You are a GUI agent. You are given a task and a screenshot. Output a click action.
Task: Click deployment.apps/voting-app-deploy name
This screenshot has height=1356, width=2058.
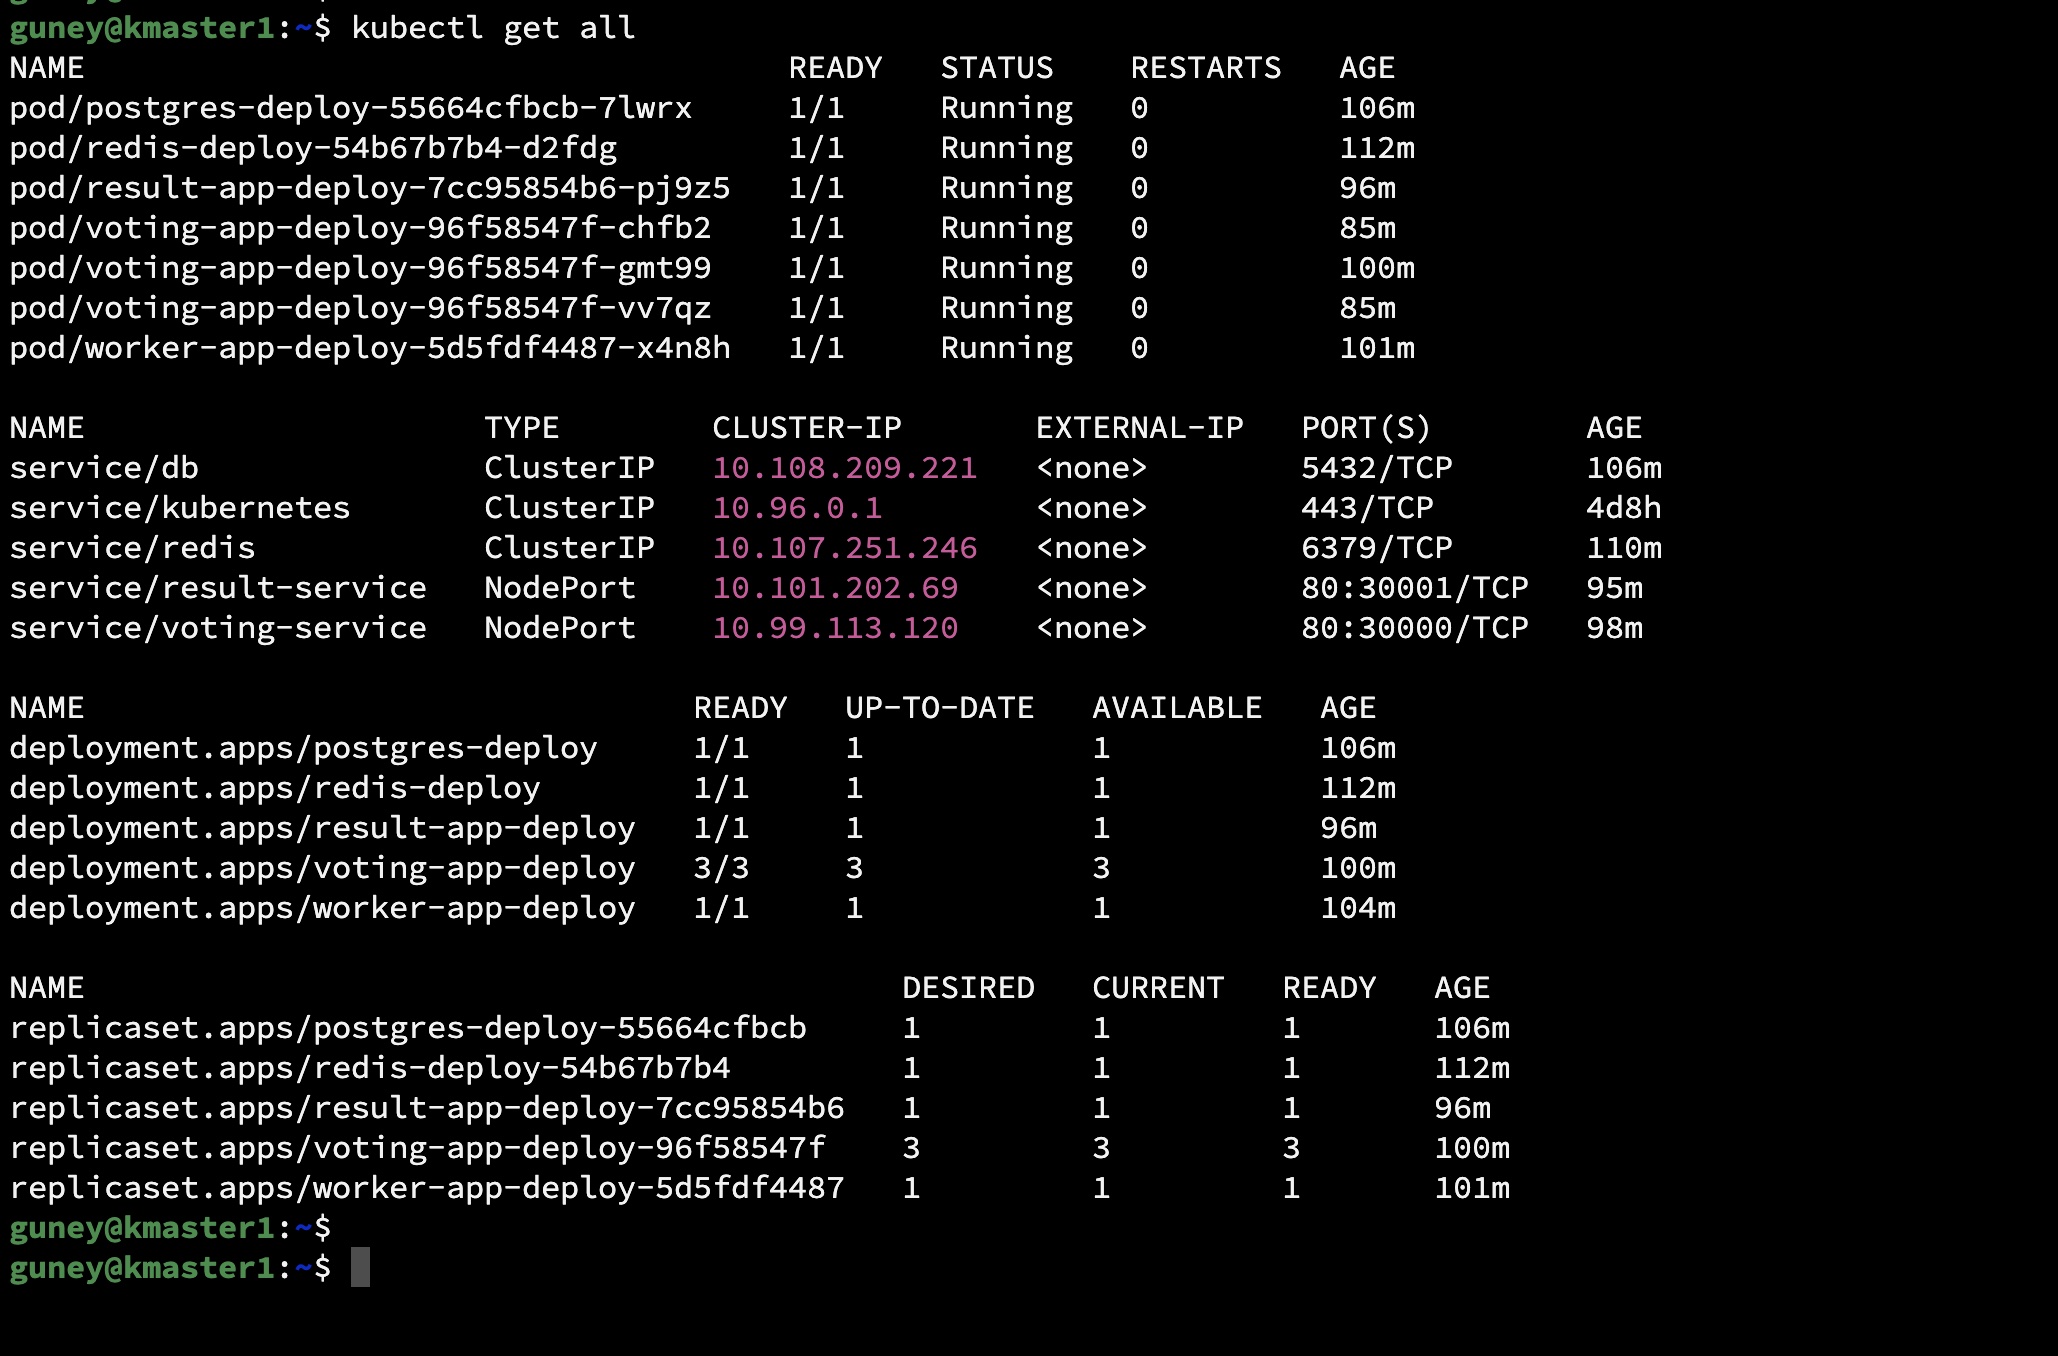point(322,868)
